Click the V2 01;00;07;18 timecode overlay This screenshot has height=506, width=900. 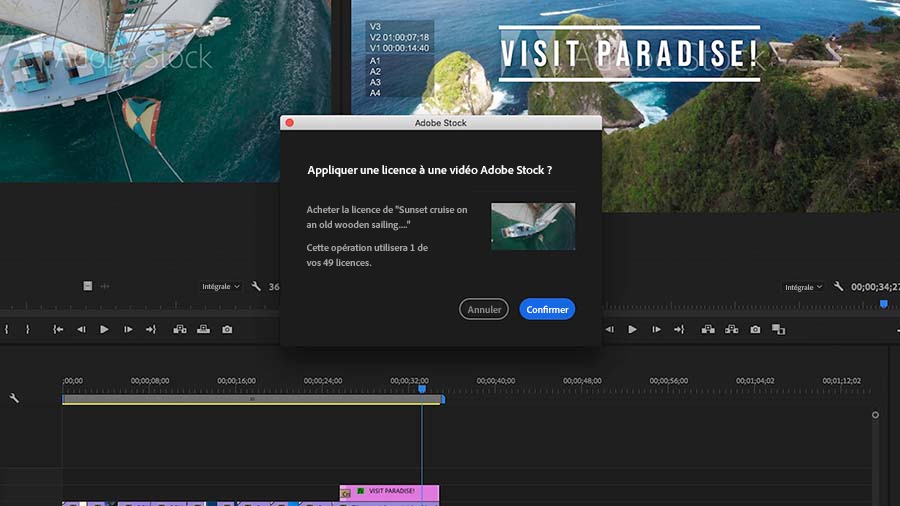click(399, 37)
